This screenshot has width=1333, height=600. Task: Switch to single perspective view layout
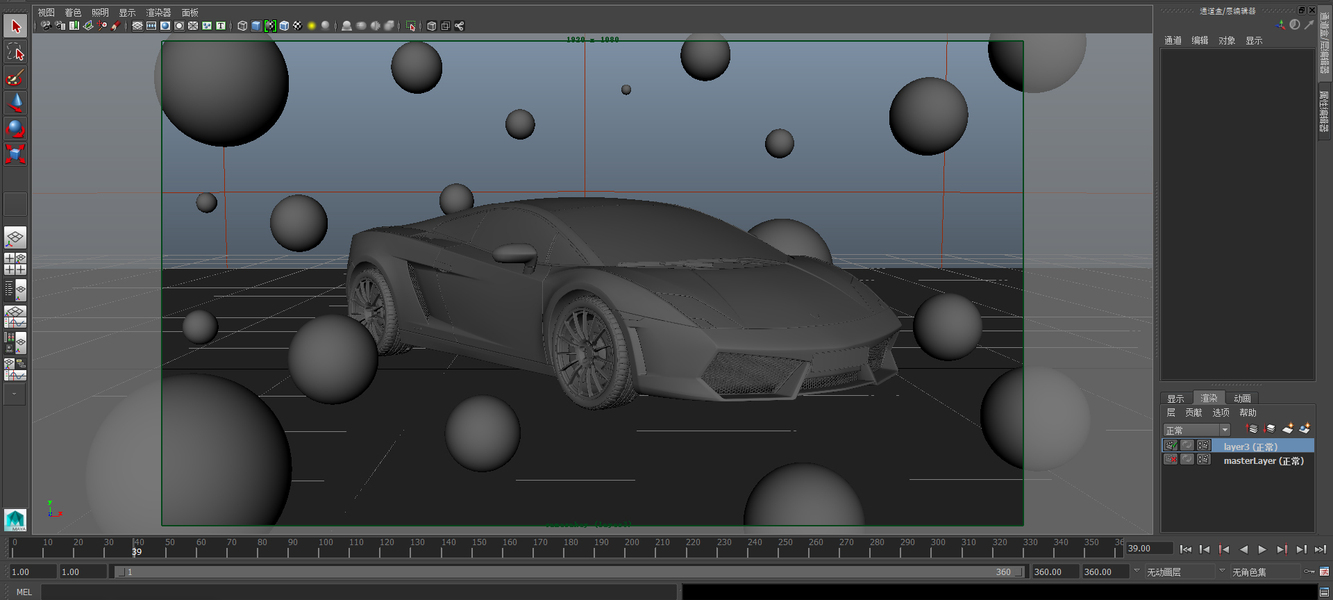click(x=15, y=238)
